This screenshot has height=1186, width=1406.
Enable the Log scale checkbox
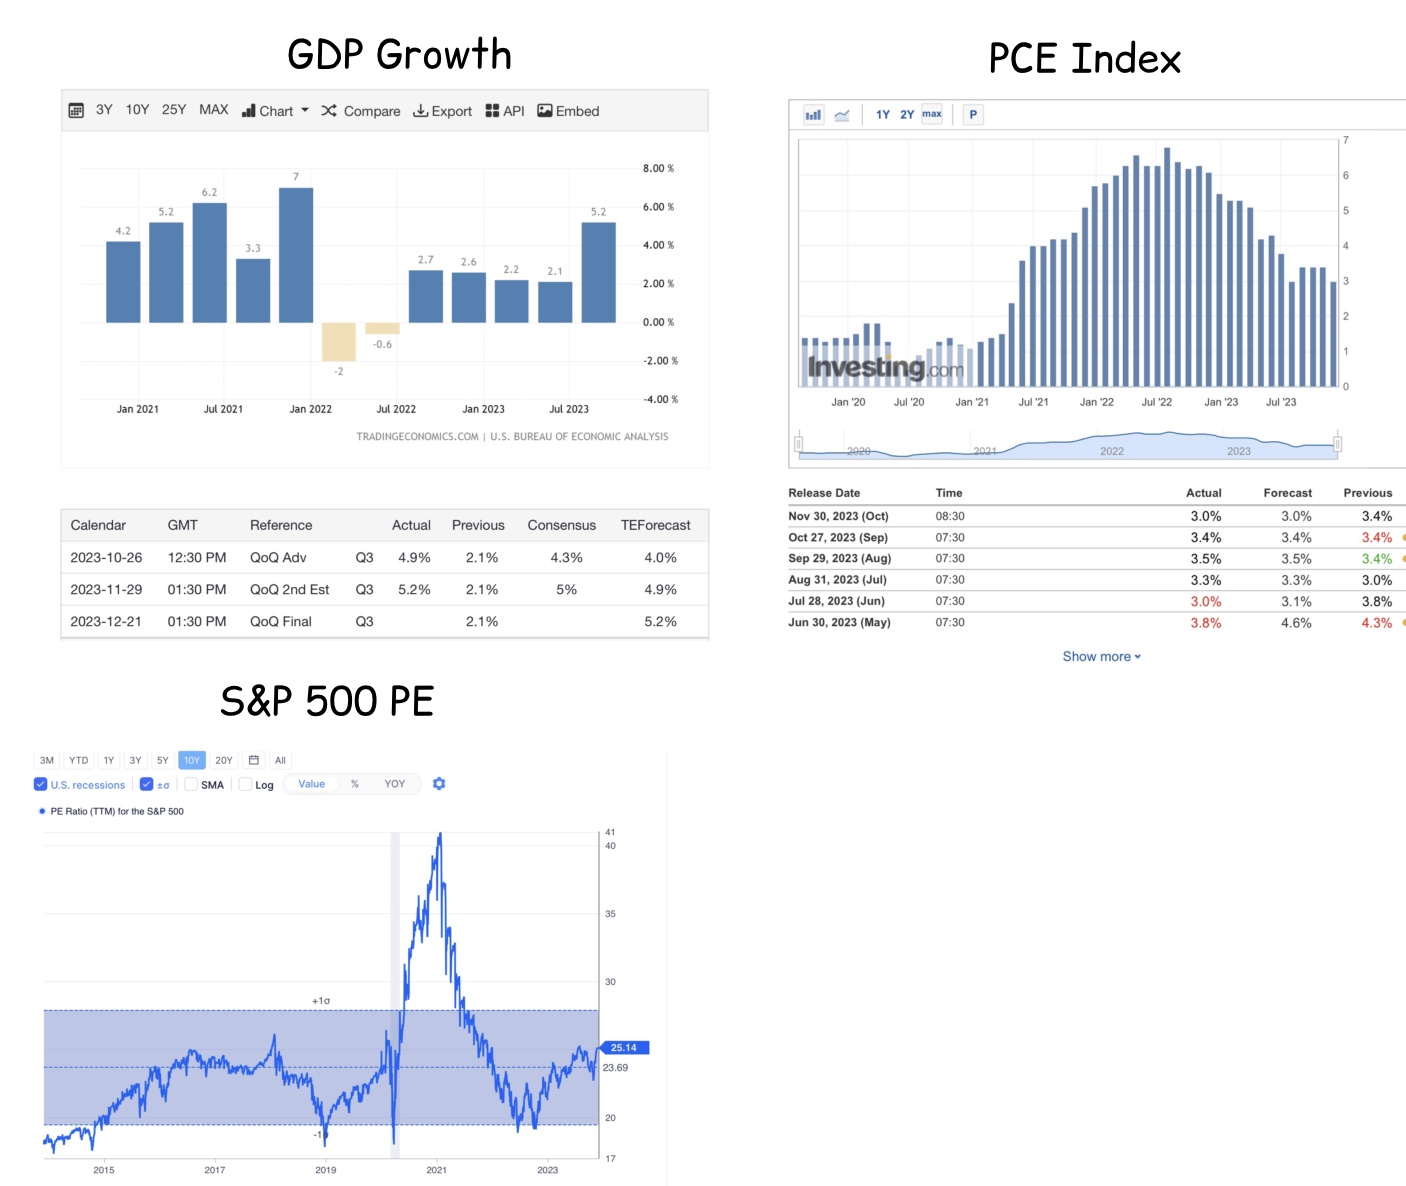pos(245,784)
